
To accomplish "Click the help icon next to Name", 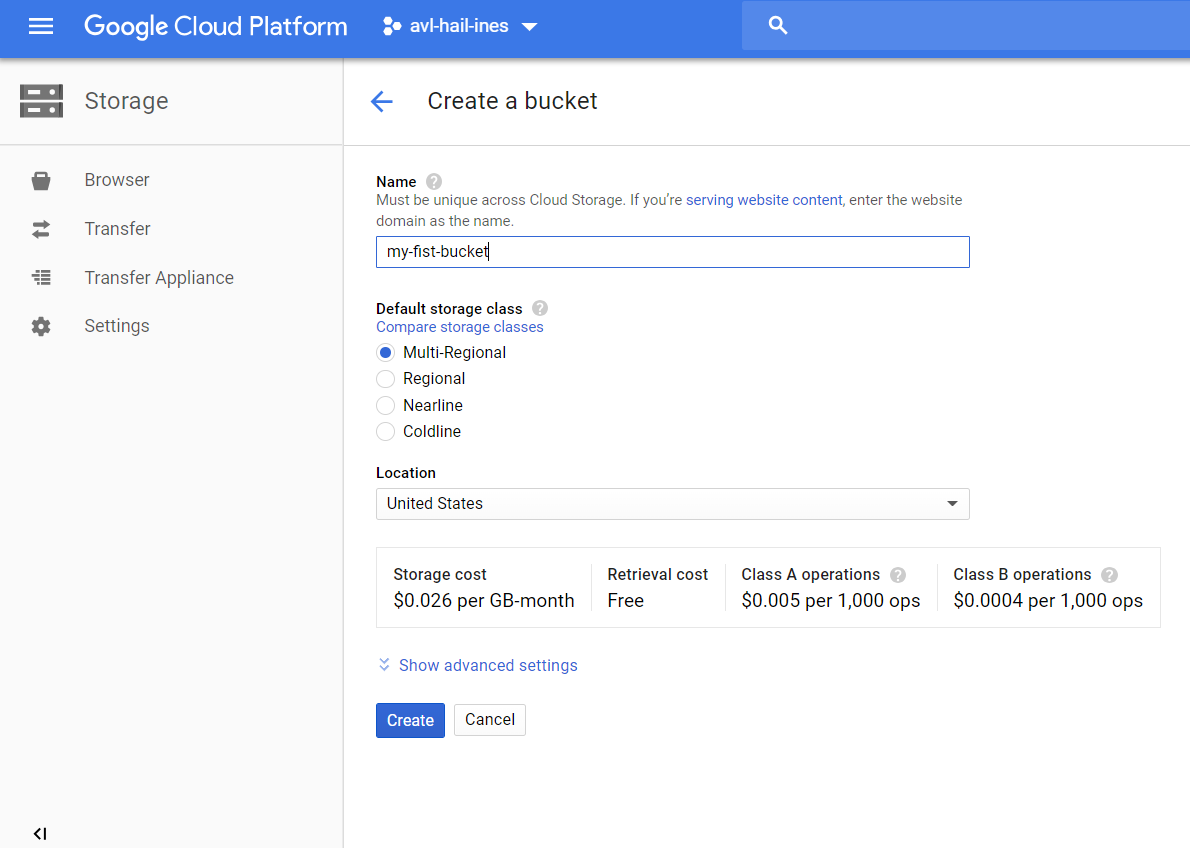I will [433, 181].
